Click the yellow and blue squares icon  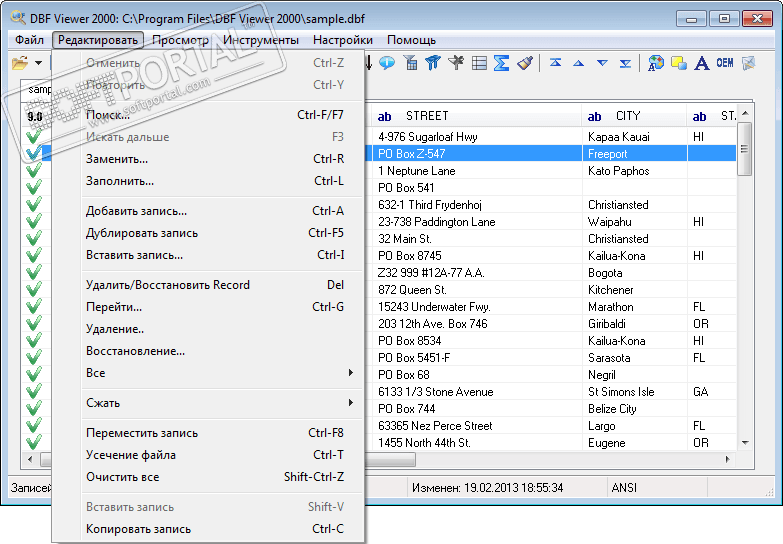click(679, 63)
